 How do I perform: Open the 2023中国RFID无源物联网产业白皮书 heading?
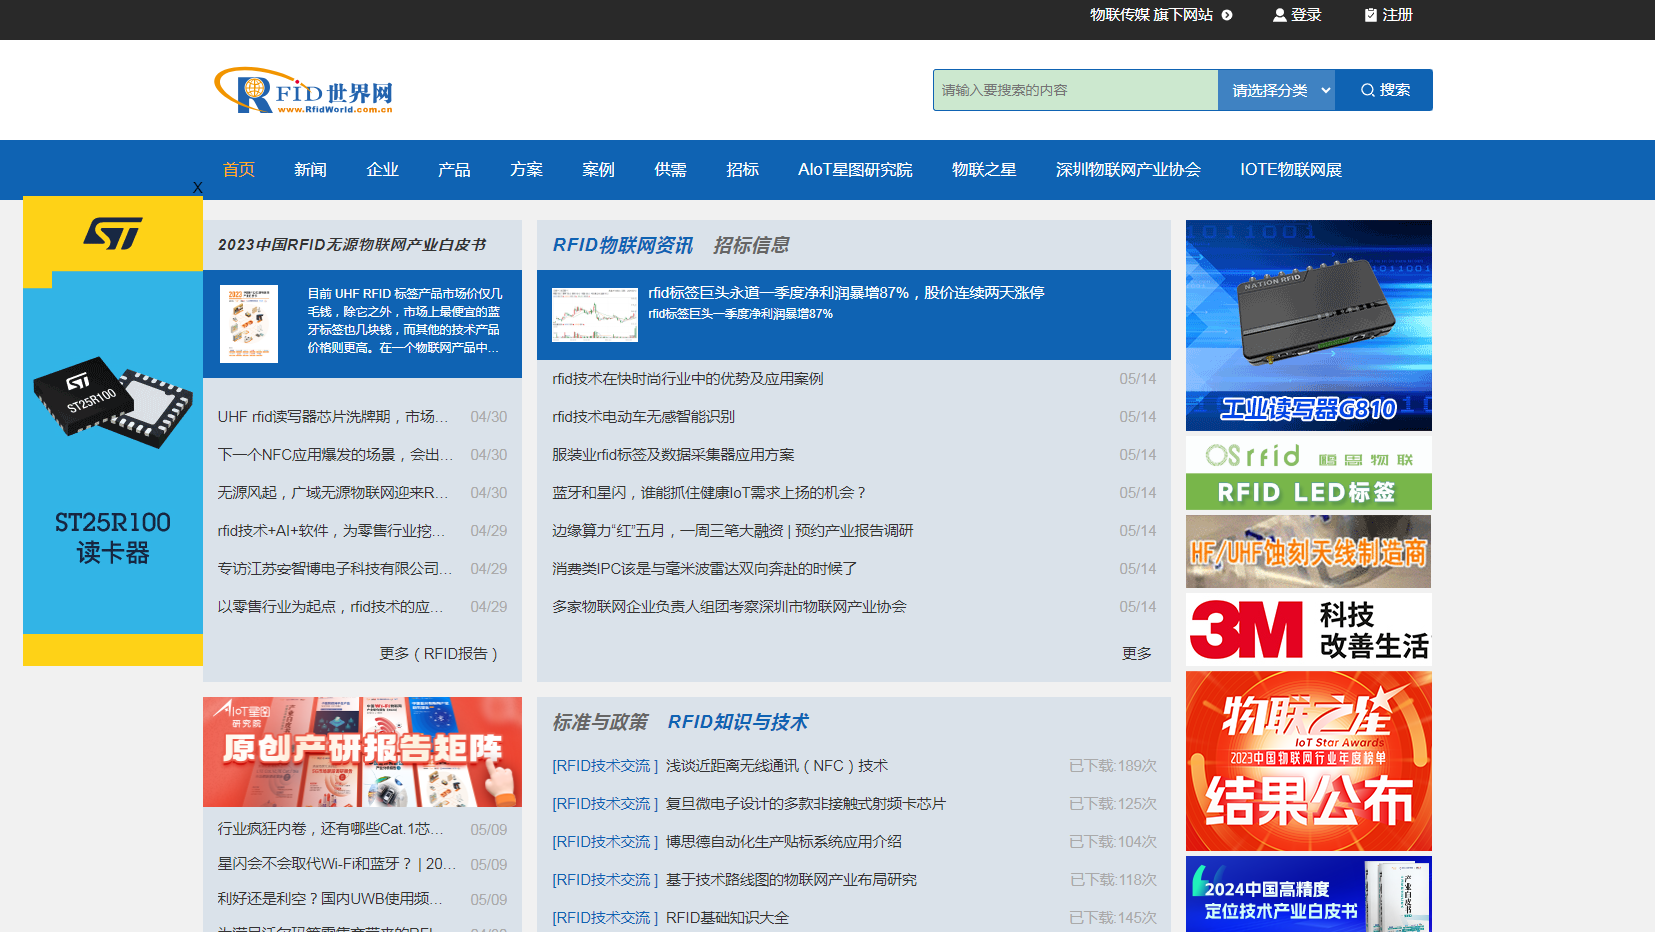tap(352, 245)
